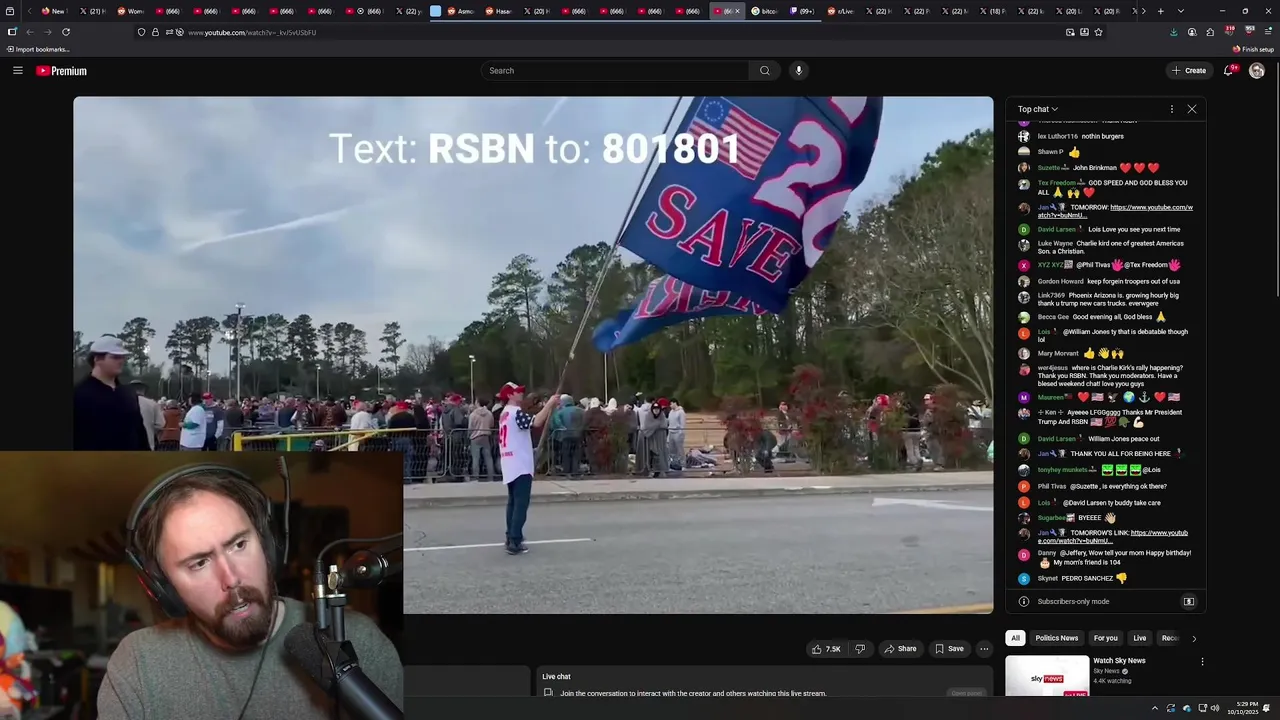1280x720 pixels.
Task: Go to YouTube Premium home logo
Action: 62,71
